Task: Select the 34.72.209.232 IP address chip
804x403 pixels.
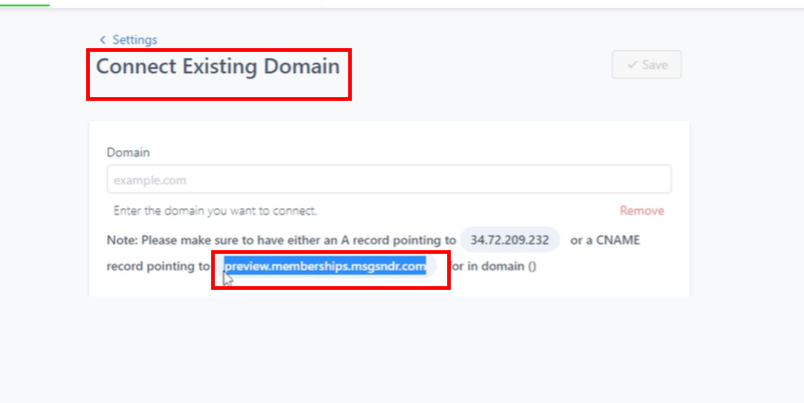Action: tap(510, 241)
